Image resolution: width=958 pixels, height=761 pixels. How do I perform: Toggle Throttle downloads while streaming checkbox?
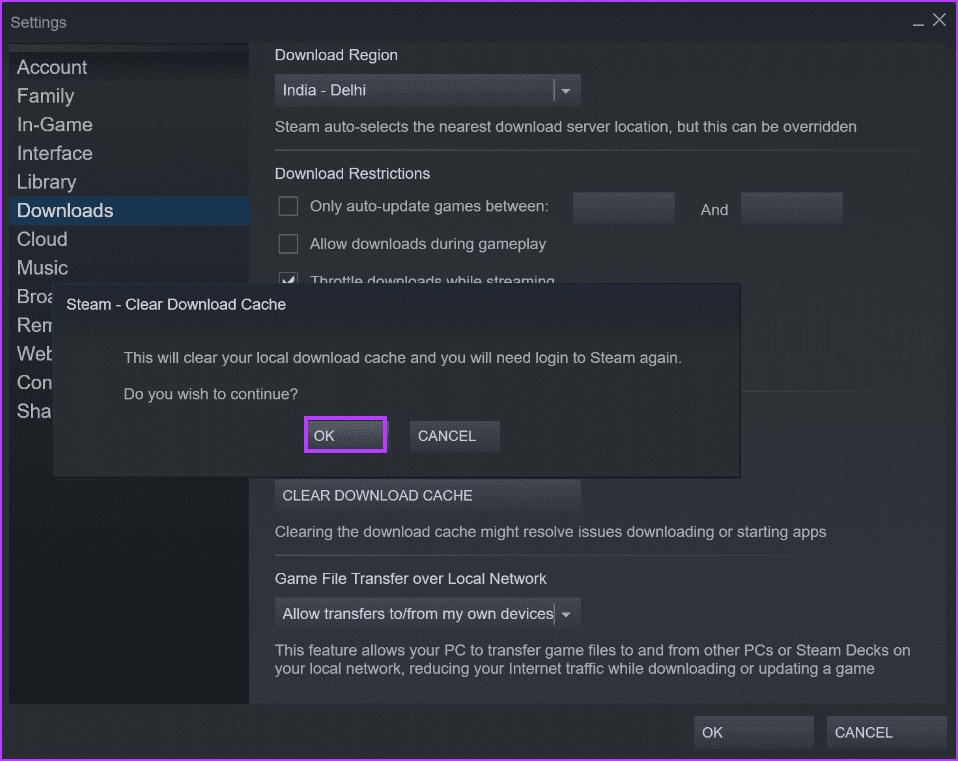click(x=288, y=278)
